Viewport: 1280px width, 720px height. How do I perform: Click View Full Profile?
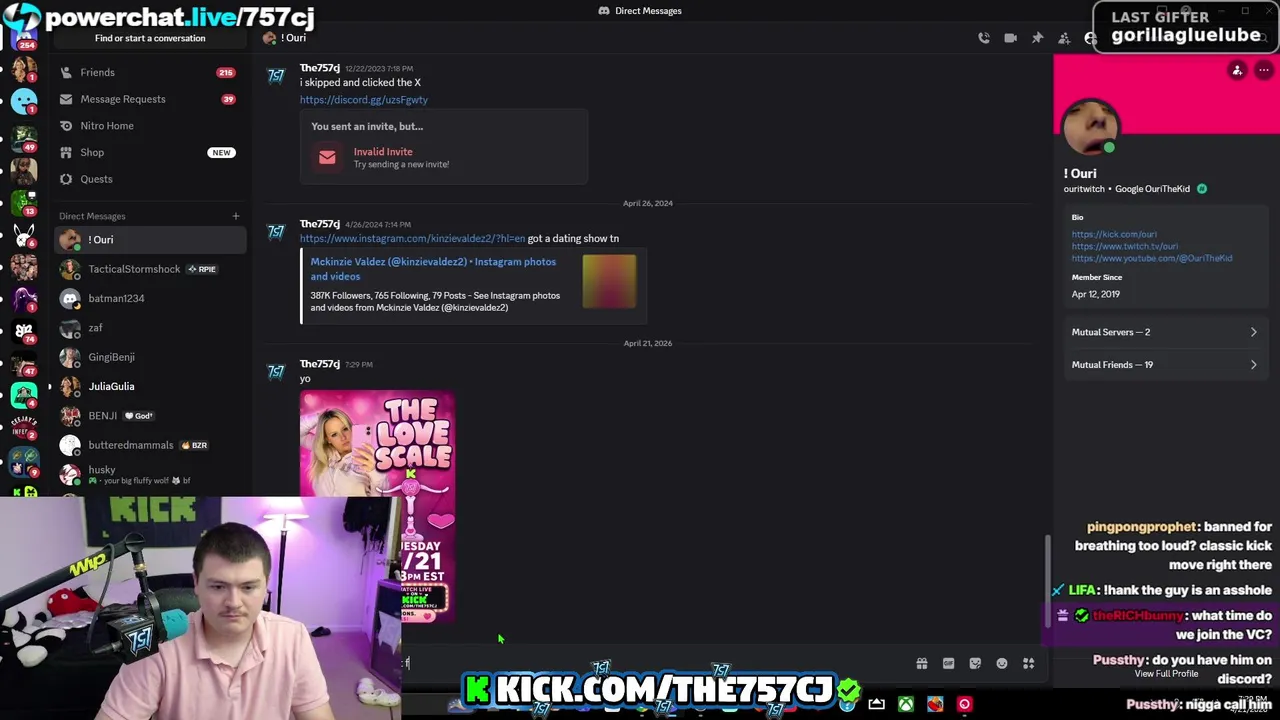pyautogui.click(x=1166, y=674)
